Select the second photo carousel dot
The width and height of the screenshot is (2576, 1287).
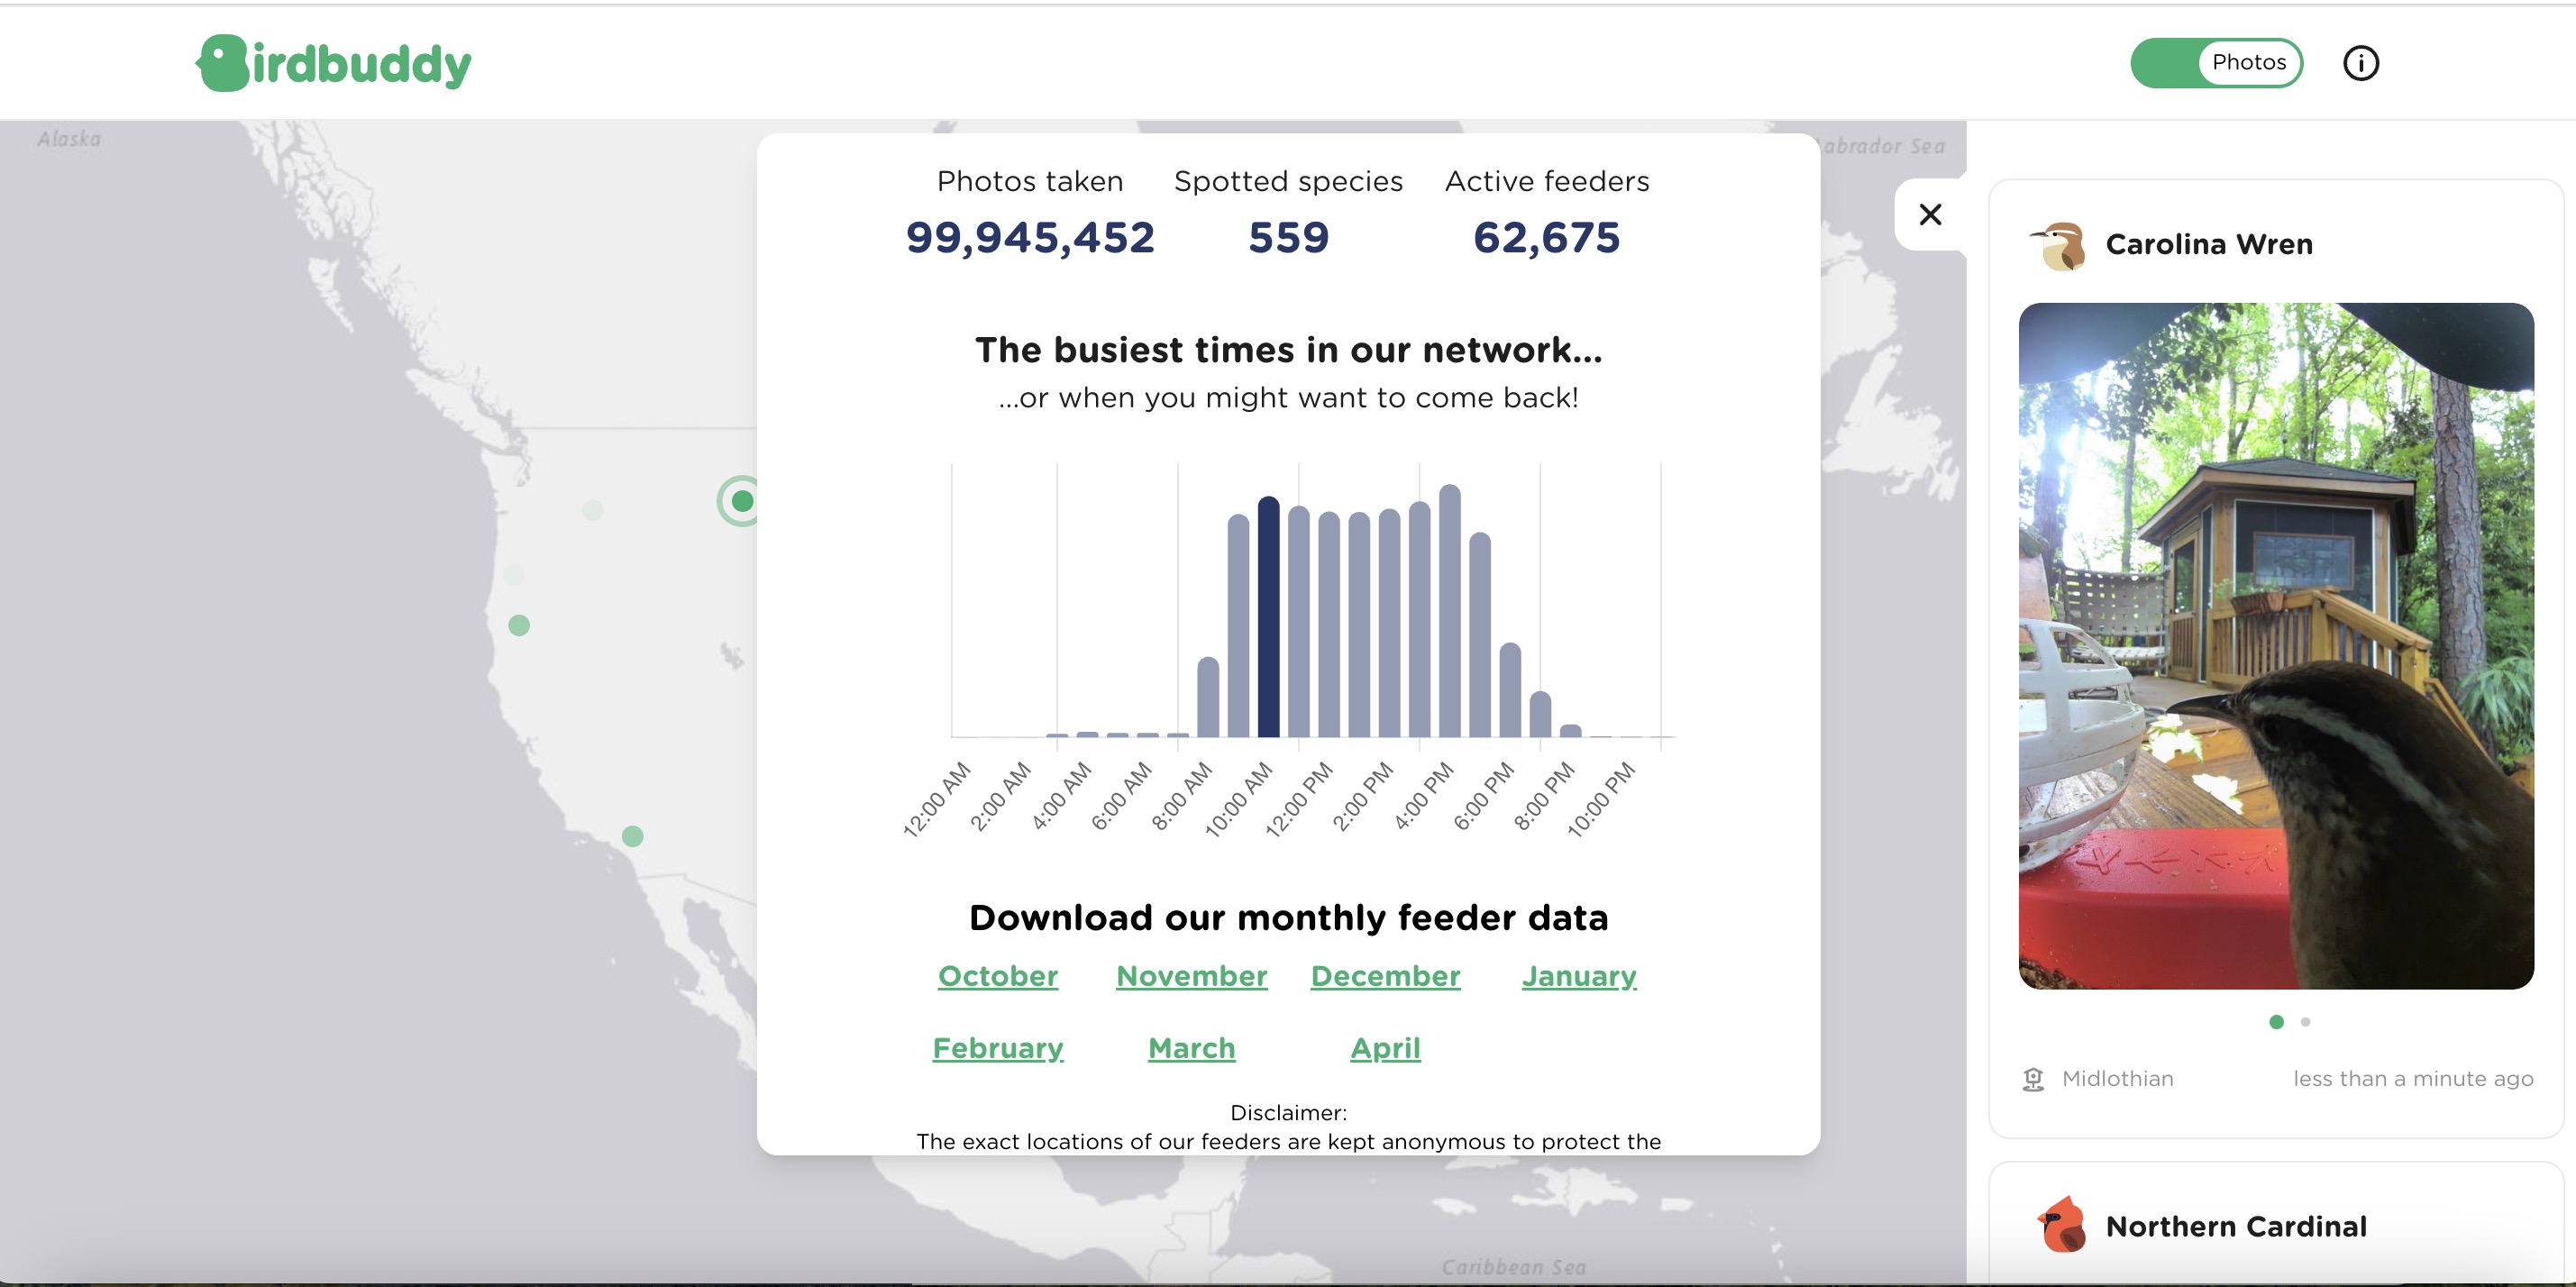point(2305,1022)
